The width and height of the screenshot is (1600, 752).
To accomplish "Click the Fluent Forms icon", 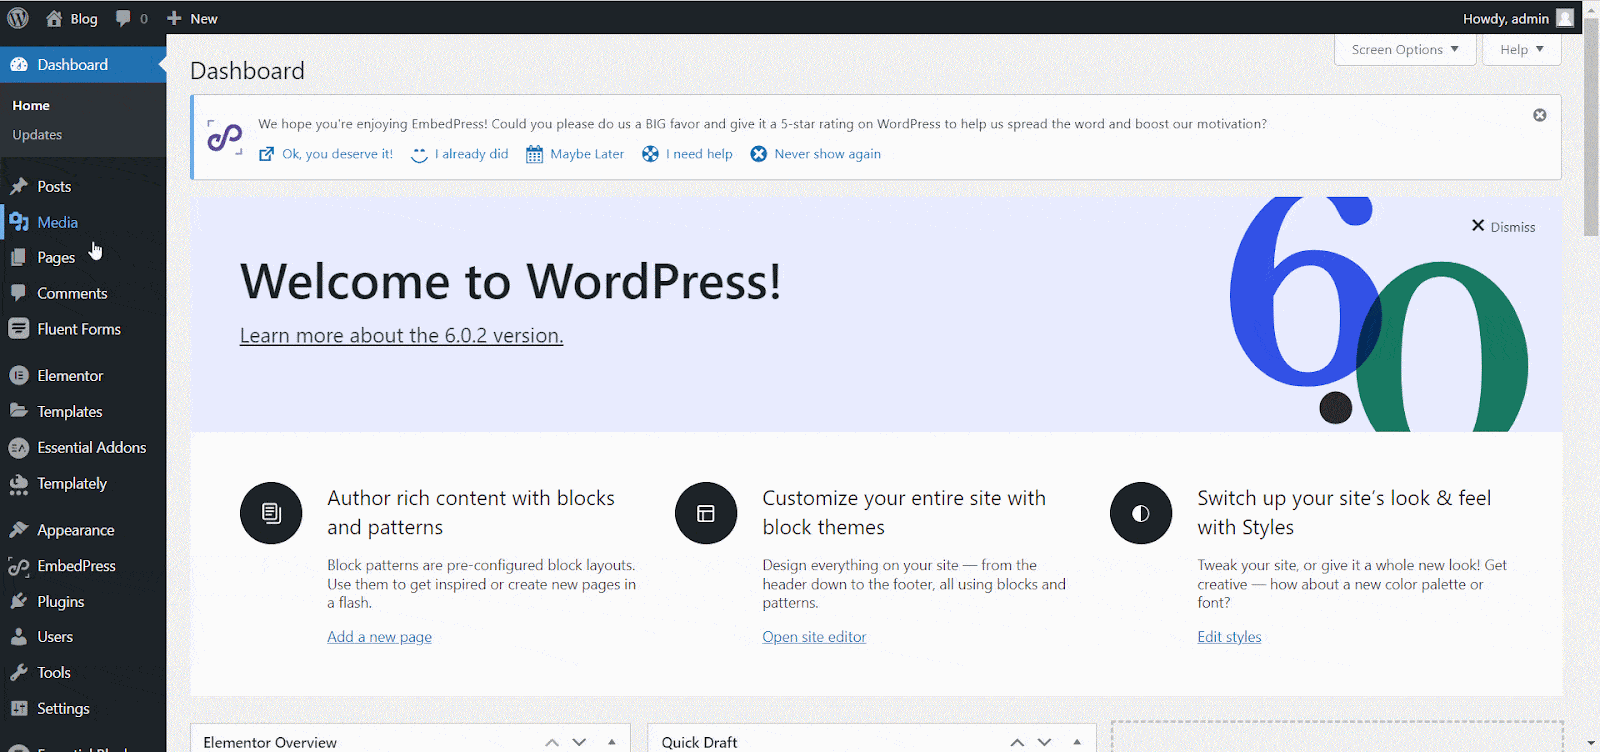I will coord(19,329).
